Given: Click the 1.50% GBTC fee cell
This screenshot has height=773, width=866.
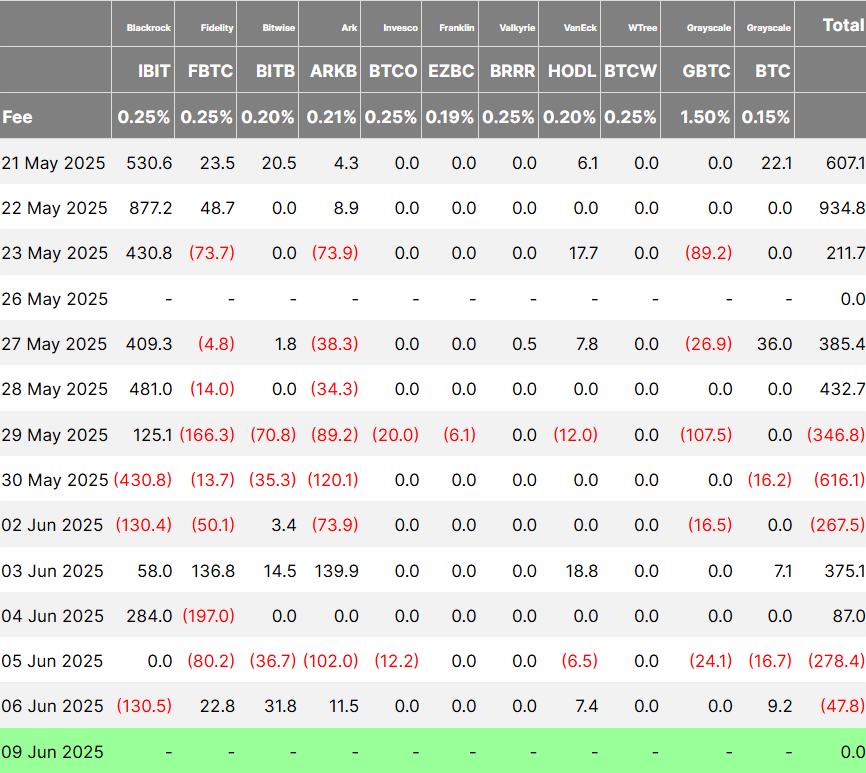Looking at the screenshot, I should click(x=705, y=117).
